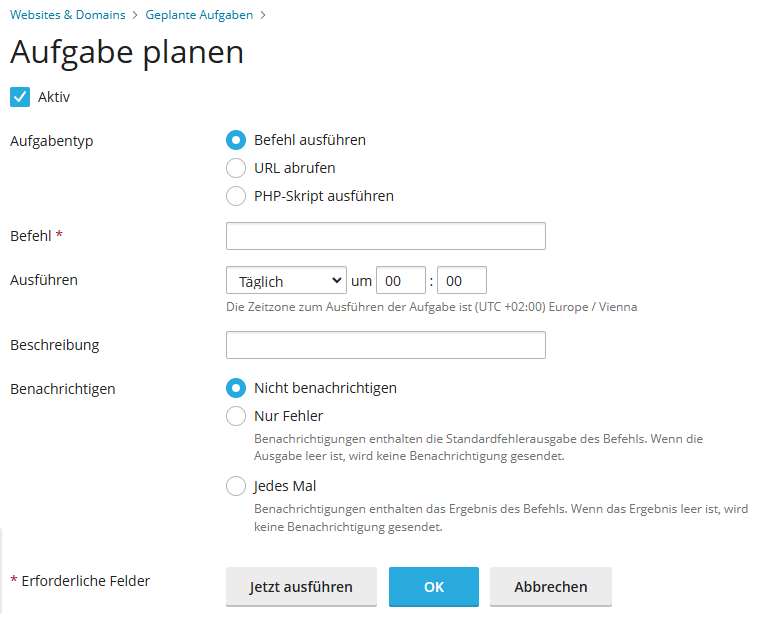
Task: Select the Befehl ausführen radio button
Action: point(236,140)
